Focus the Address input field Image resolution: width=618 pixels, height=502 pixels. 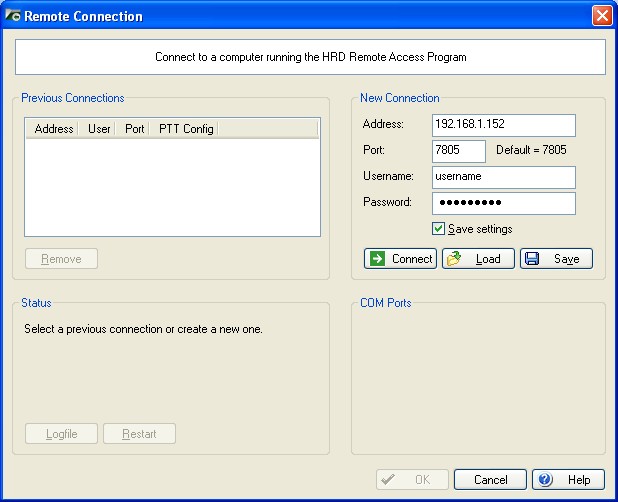pyautogui.click(x=504, y=125)
